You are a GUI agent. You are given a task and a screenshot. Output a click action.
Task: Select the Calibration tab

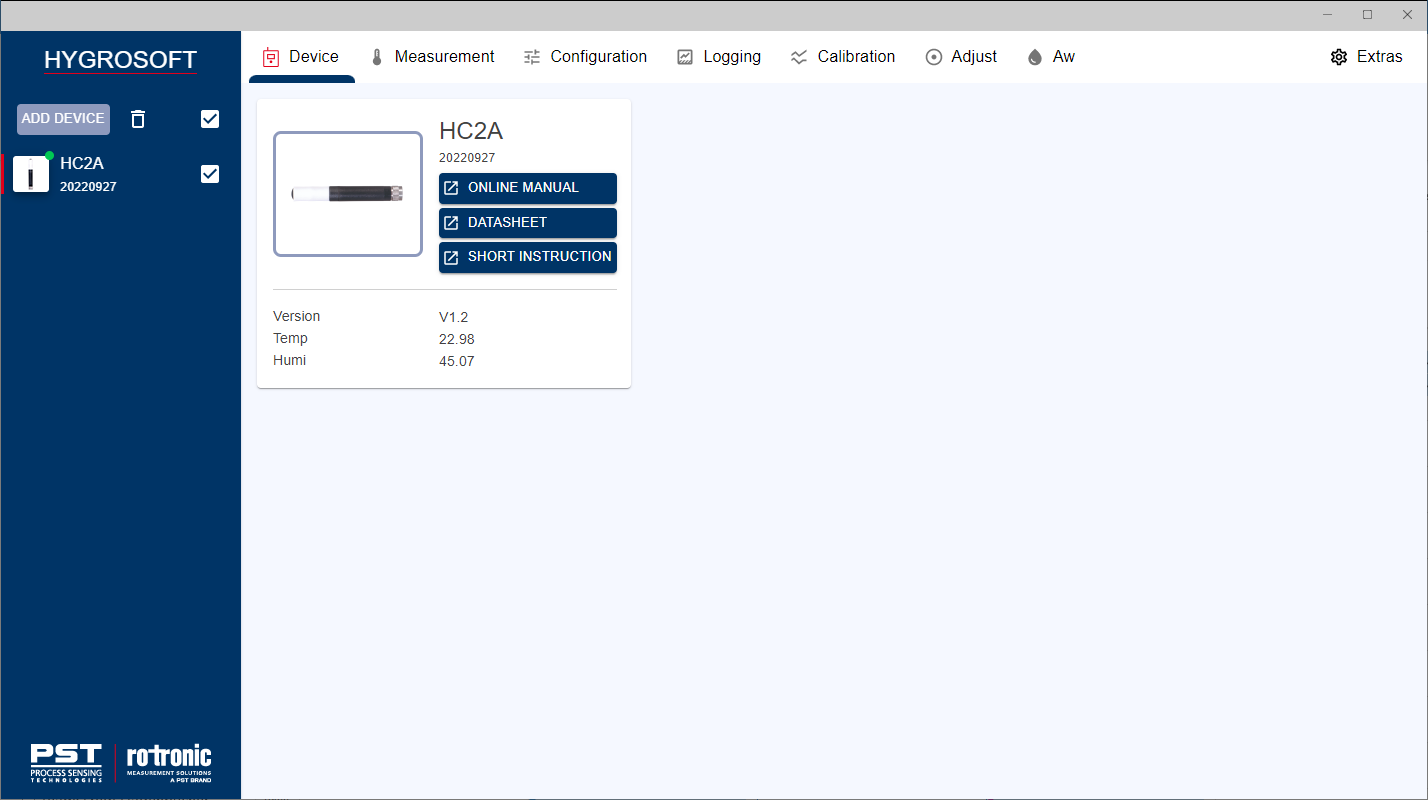click(842, 57)
